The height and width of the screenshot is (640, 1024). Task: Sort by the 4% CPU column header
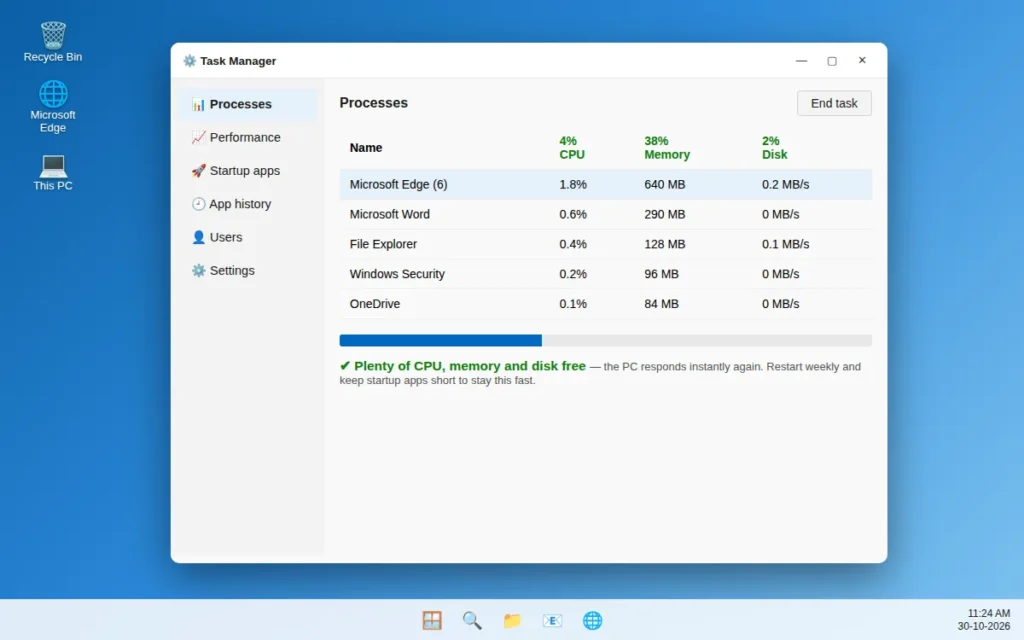[571, 148]
